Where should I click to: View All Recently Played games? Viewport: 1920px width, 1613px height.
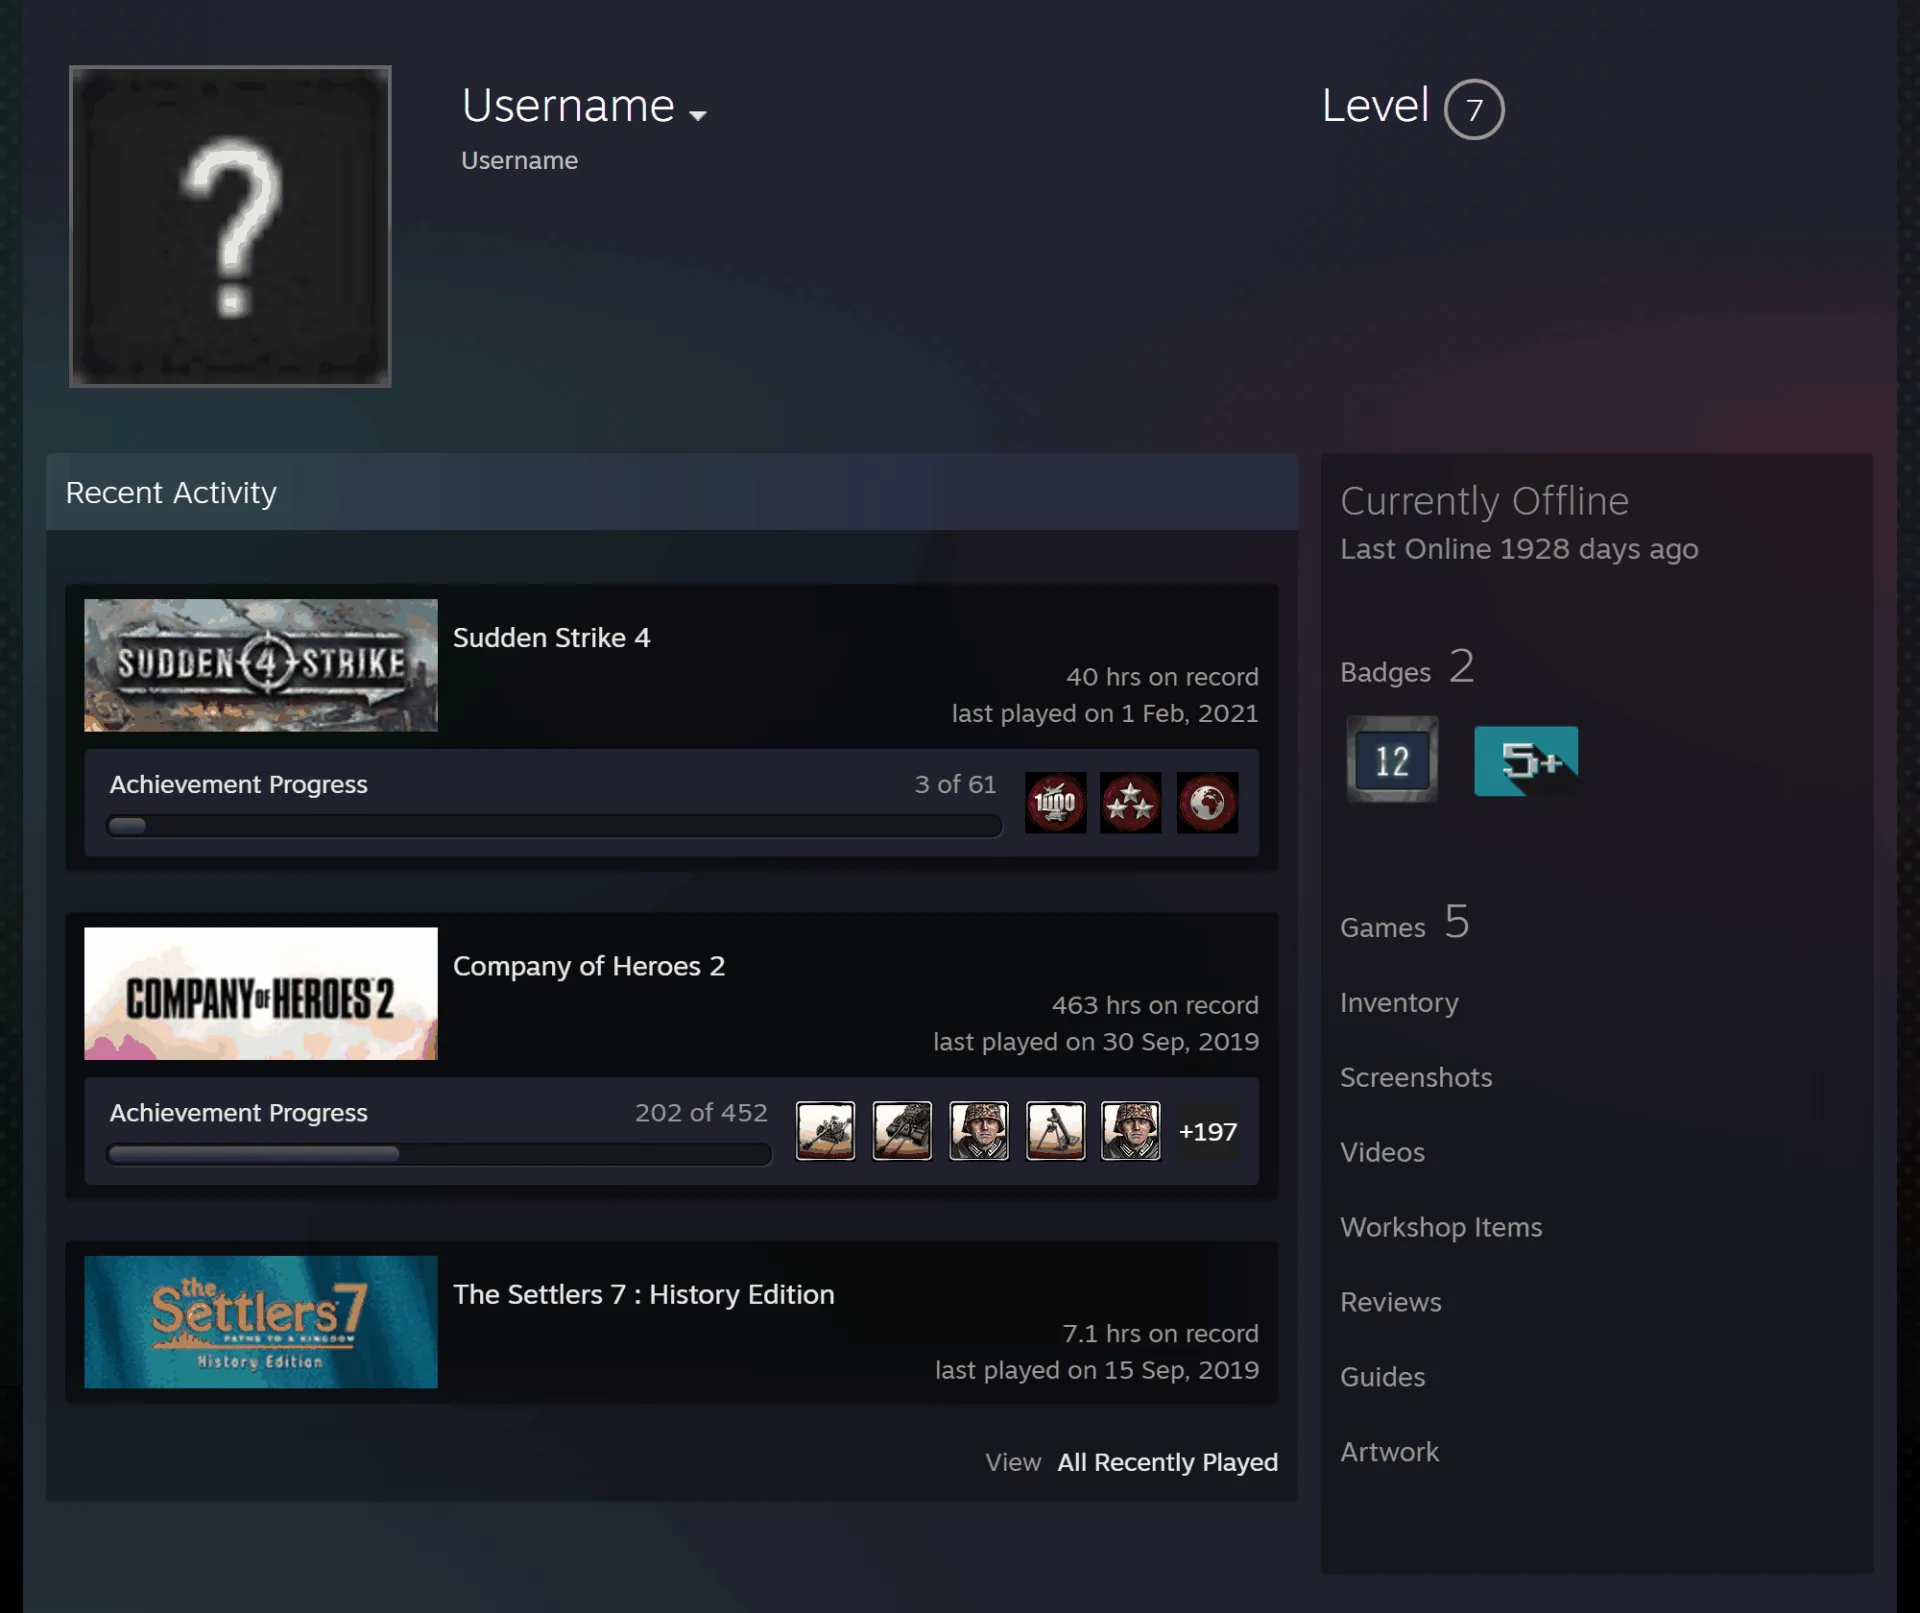coord(1168,1462)
